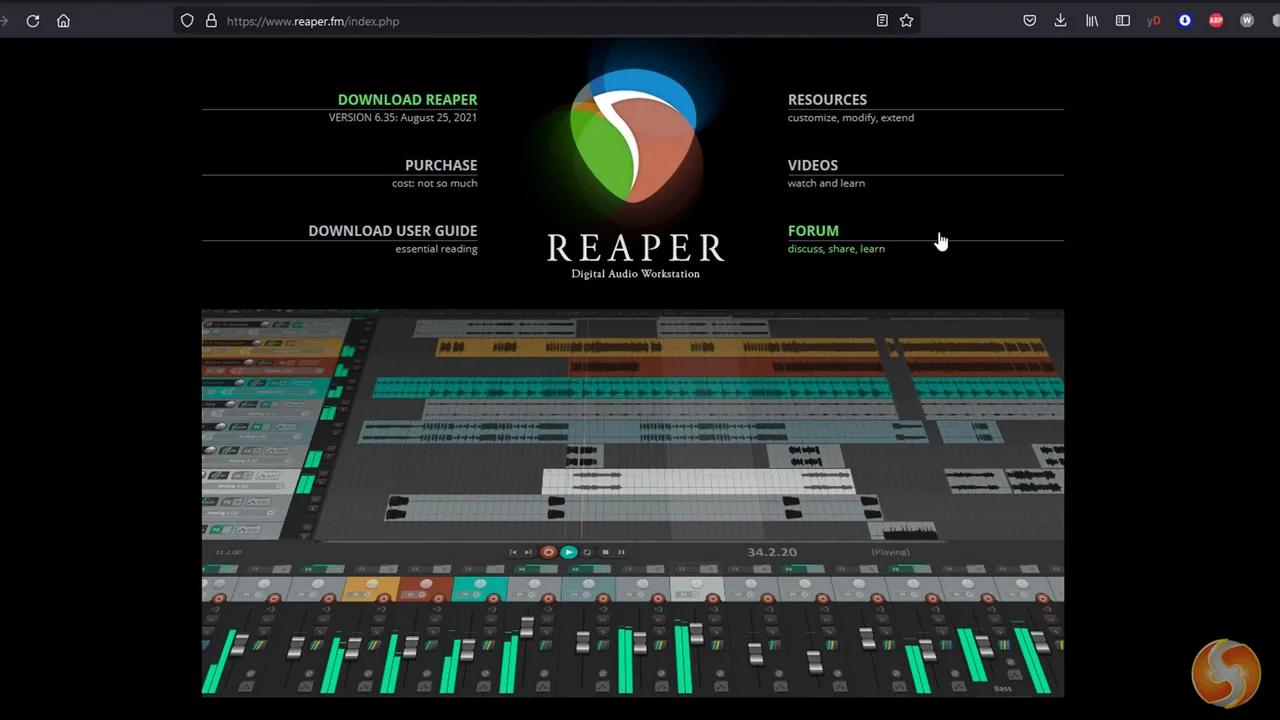Click the "watch and learn" text
This screenshot has width=1280, height=720.
pyautogui.click(x=826, y=183)
